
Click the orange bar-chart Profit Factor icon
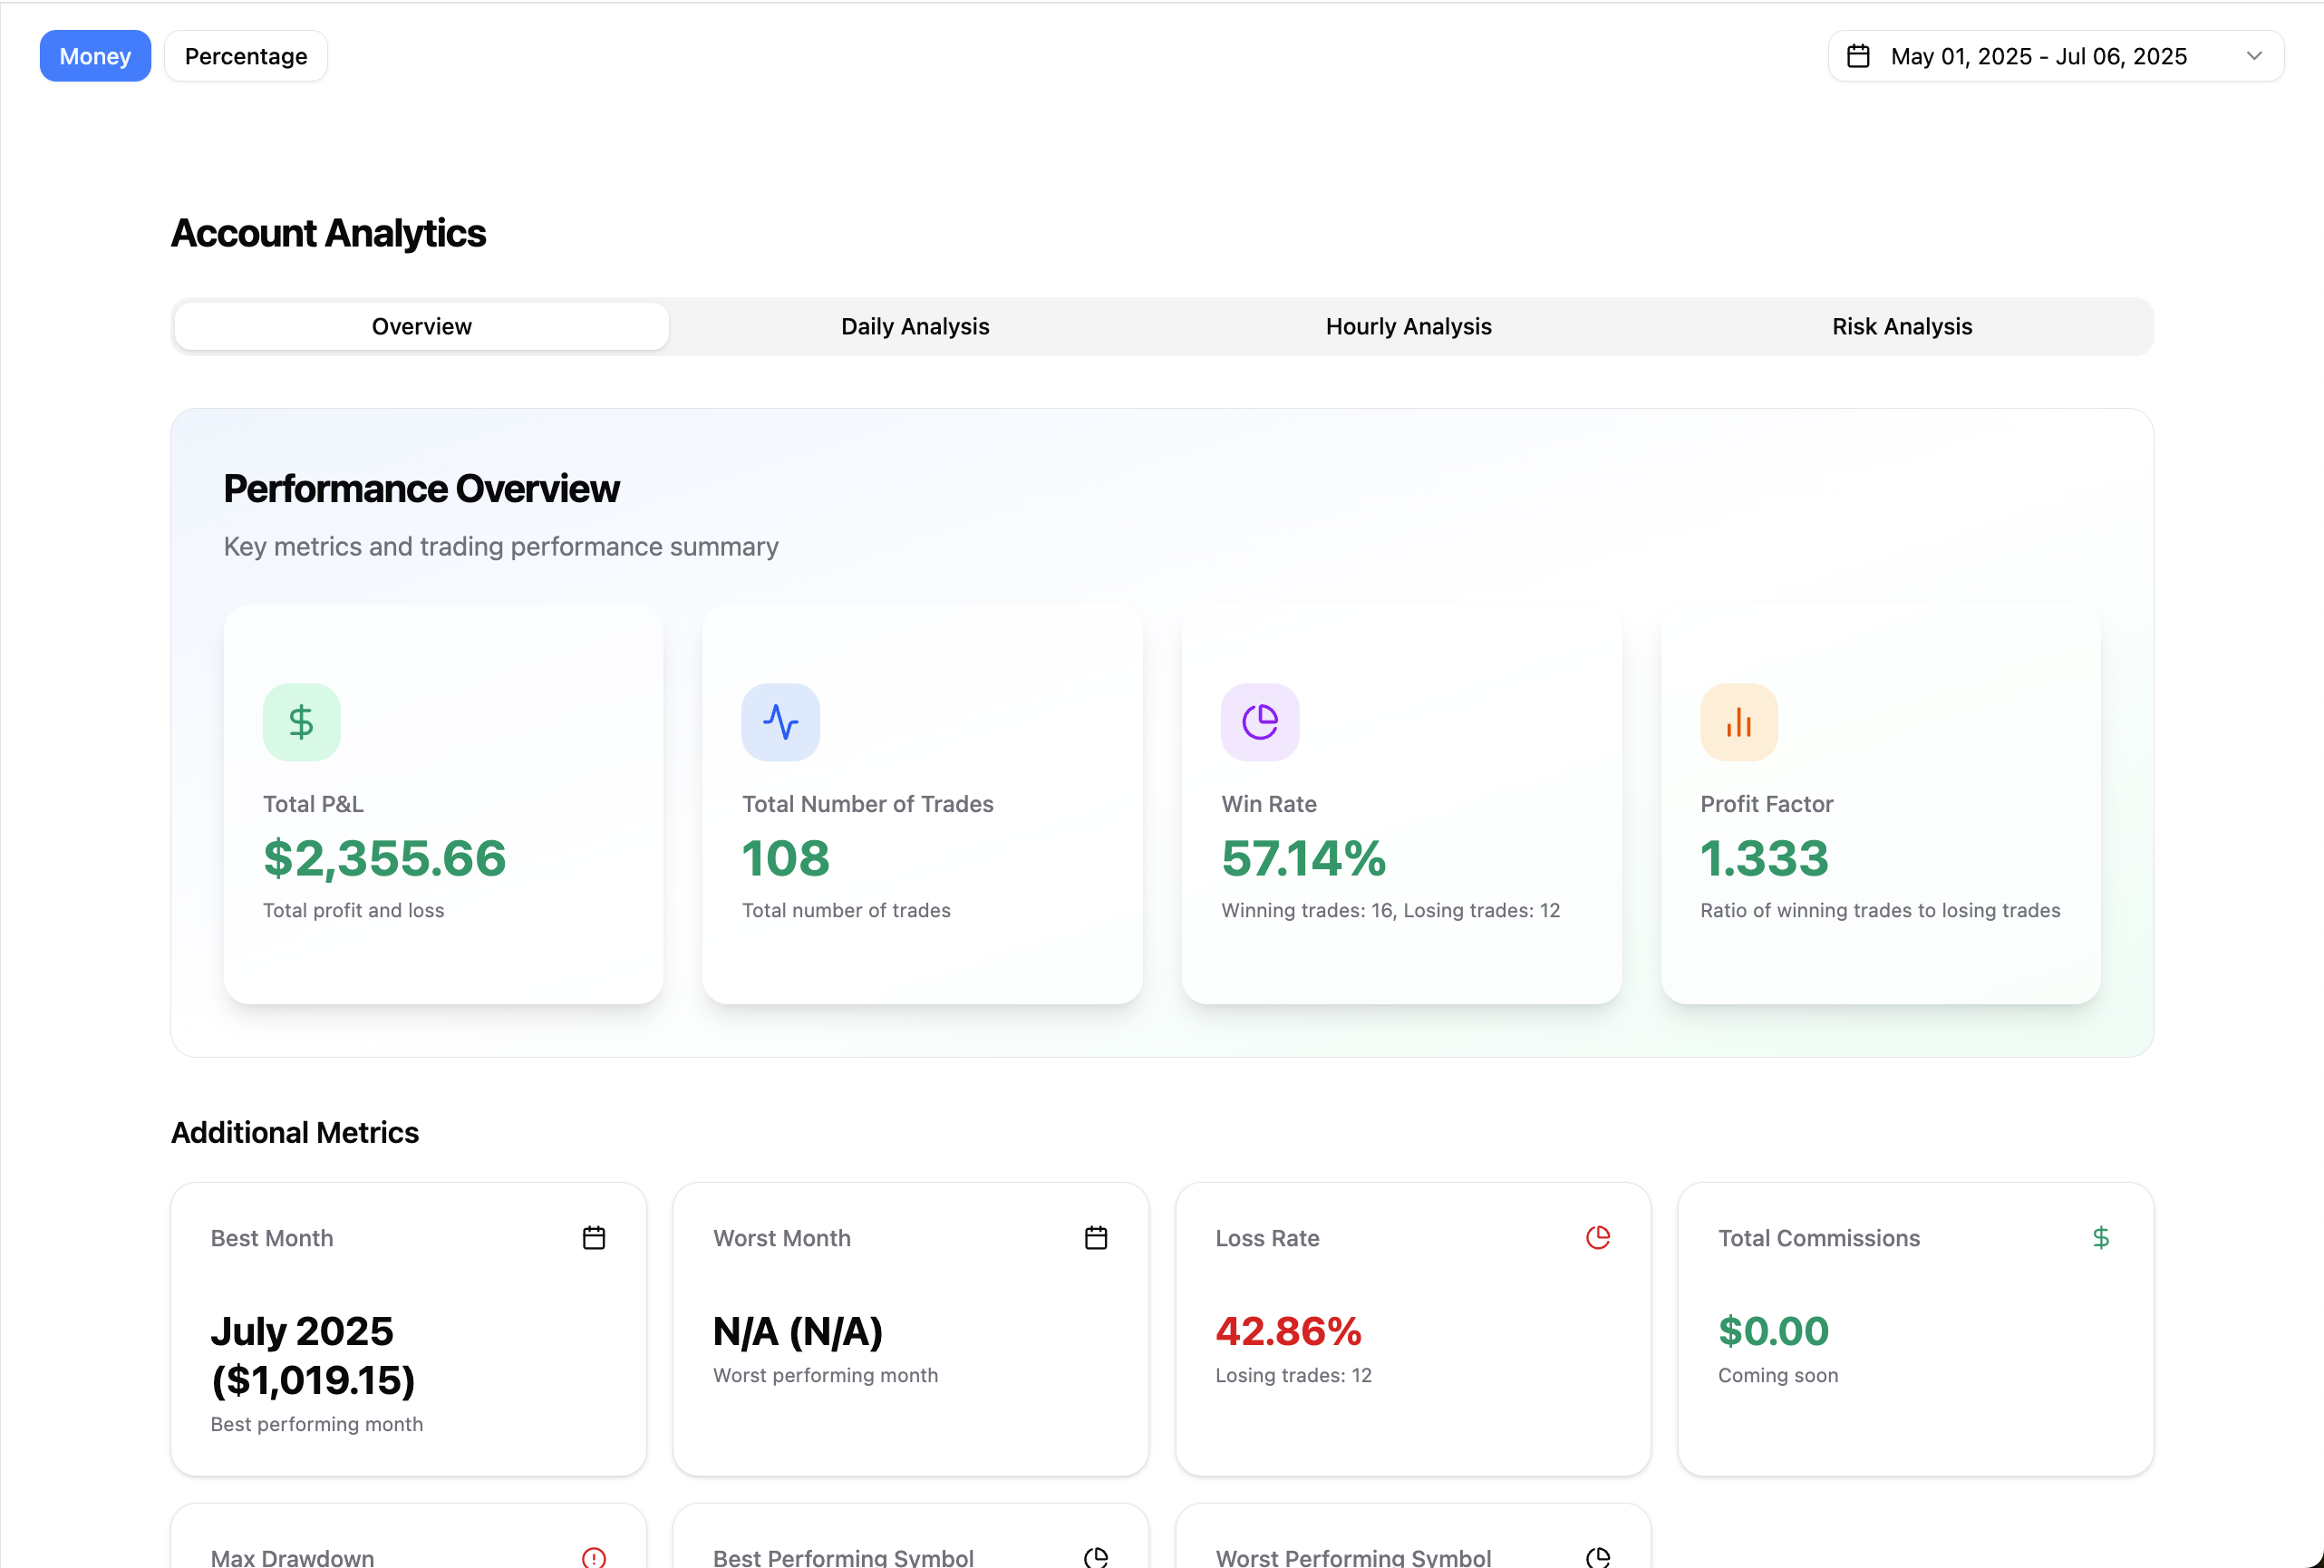(x=1738, y=721)
